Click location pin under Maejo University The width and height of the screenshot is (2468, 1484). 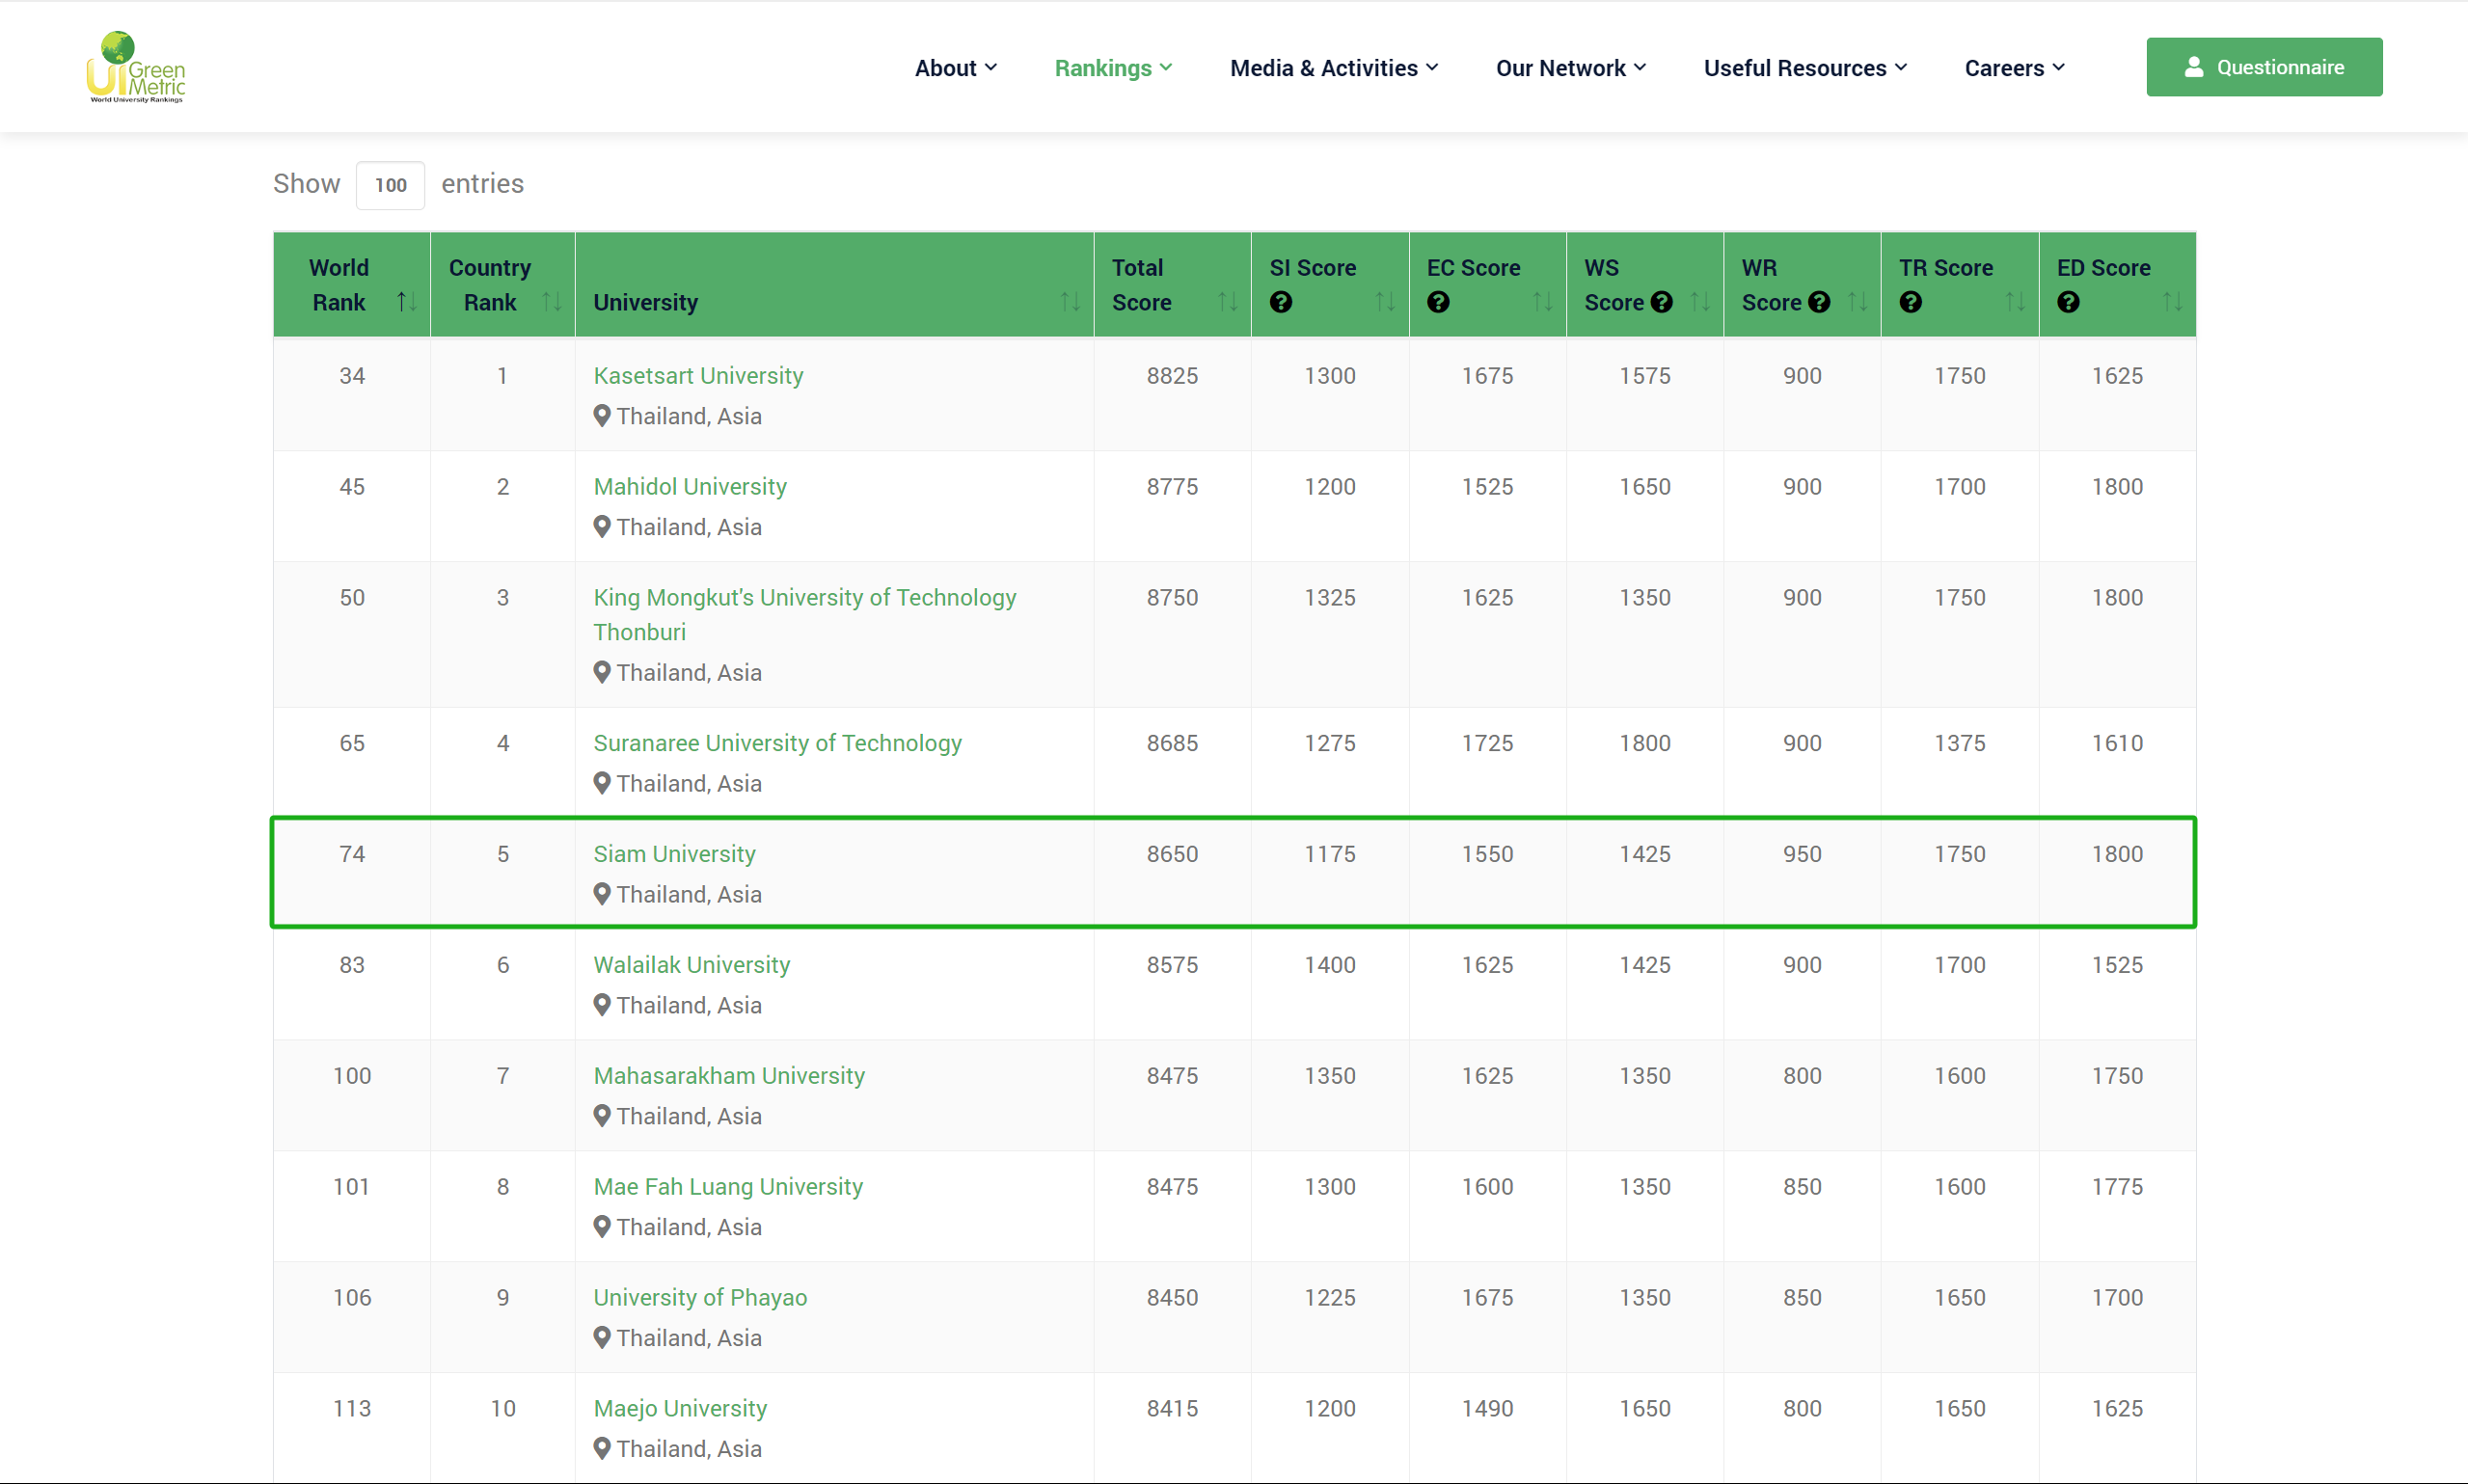click(602, 1448)
